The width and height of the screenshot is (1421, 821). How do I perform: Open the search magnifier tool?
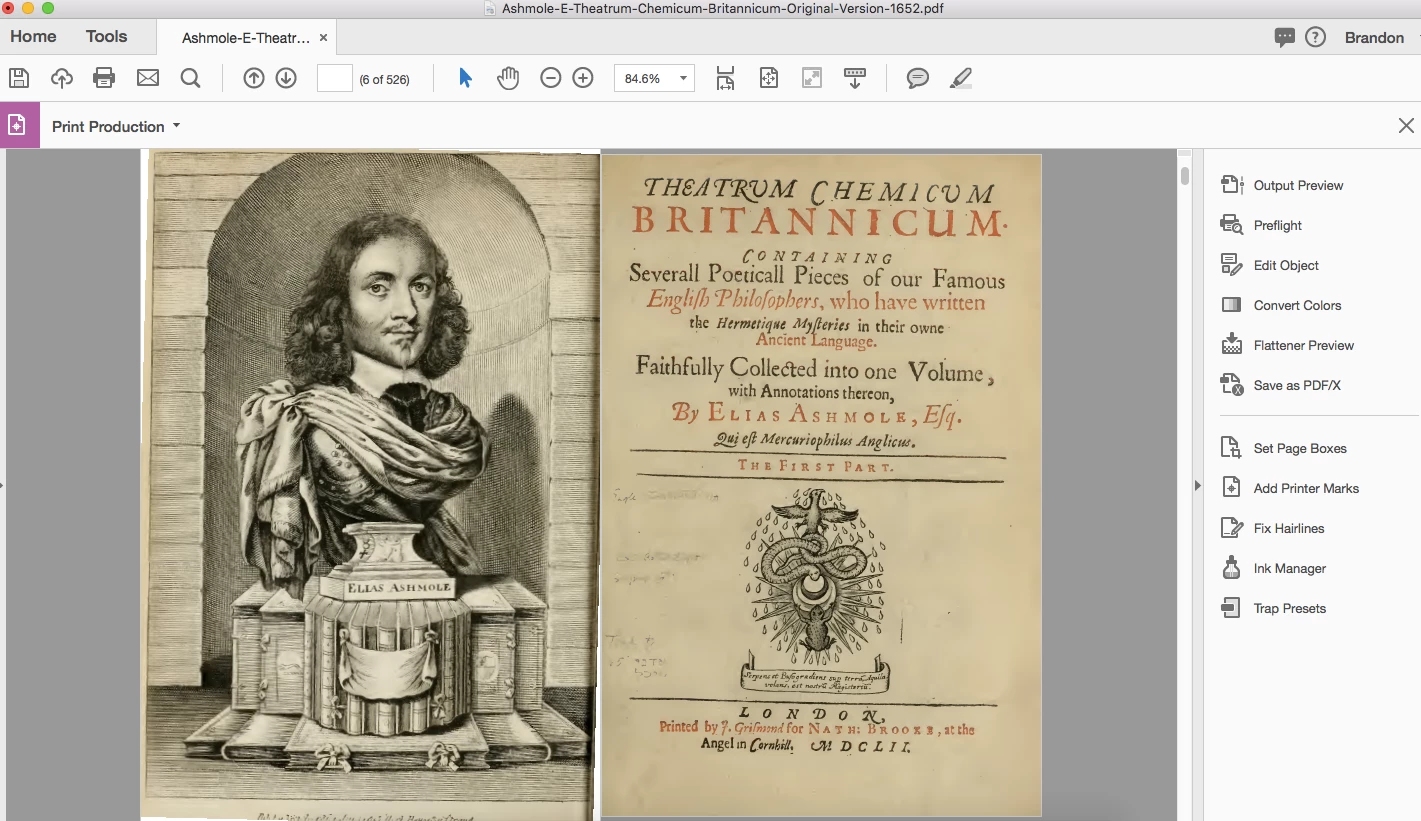pyautogui.click(x=190, y=78)
